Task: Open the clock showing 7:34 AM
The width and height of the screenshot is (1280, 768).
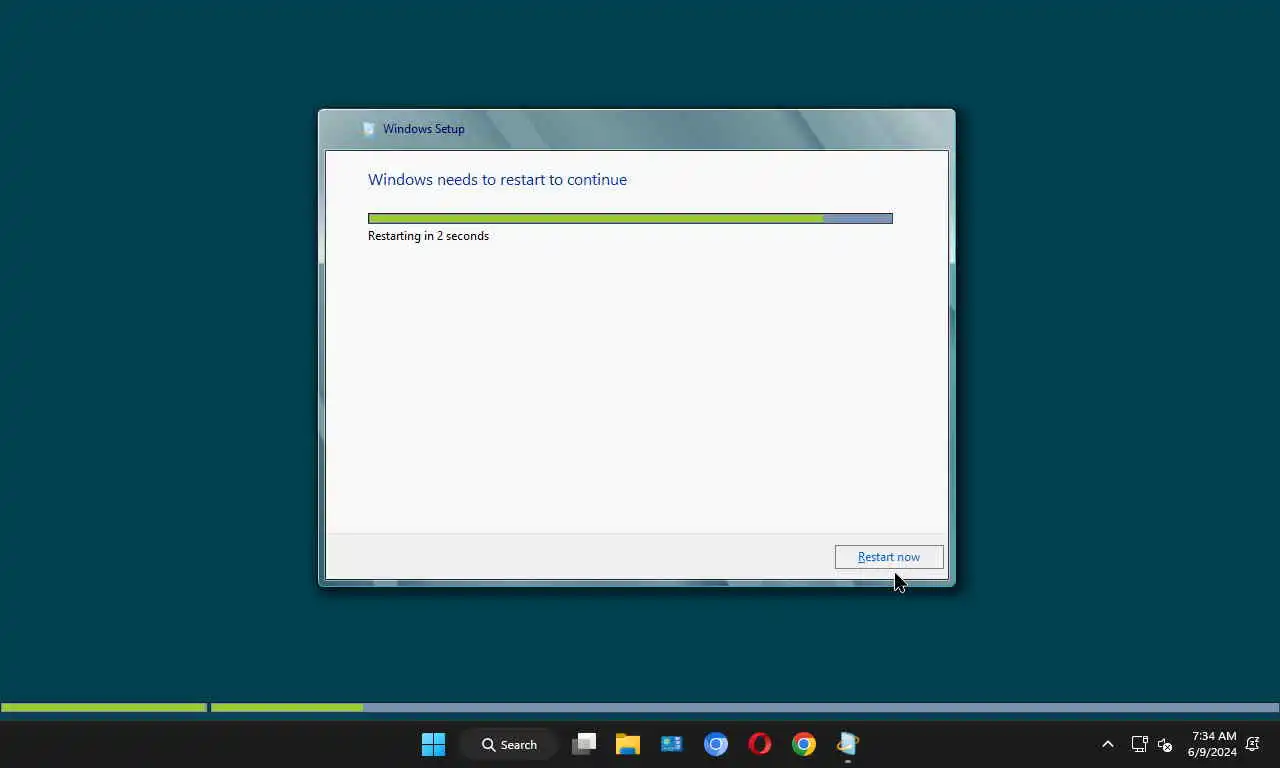Action: [1212, 744]
